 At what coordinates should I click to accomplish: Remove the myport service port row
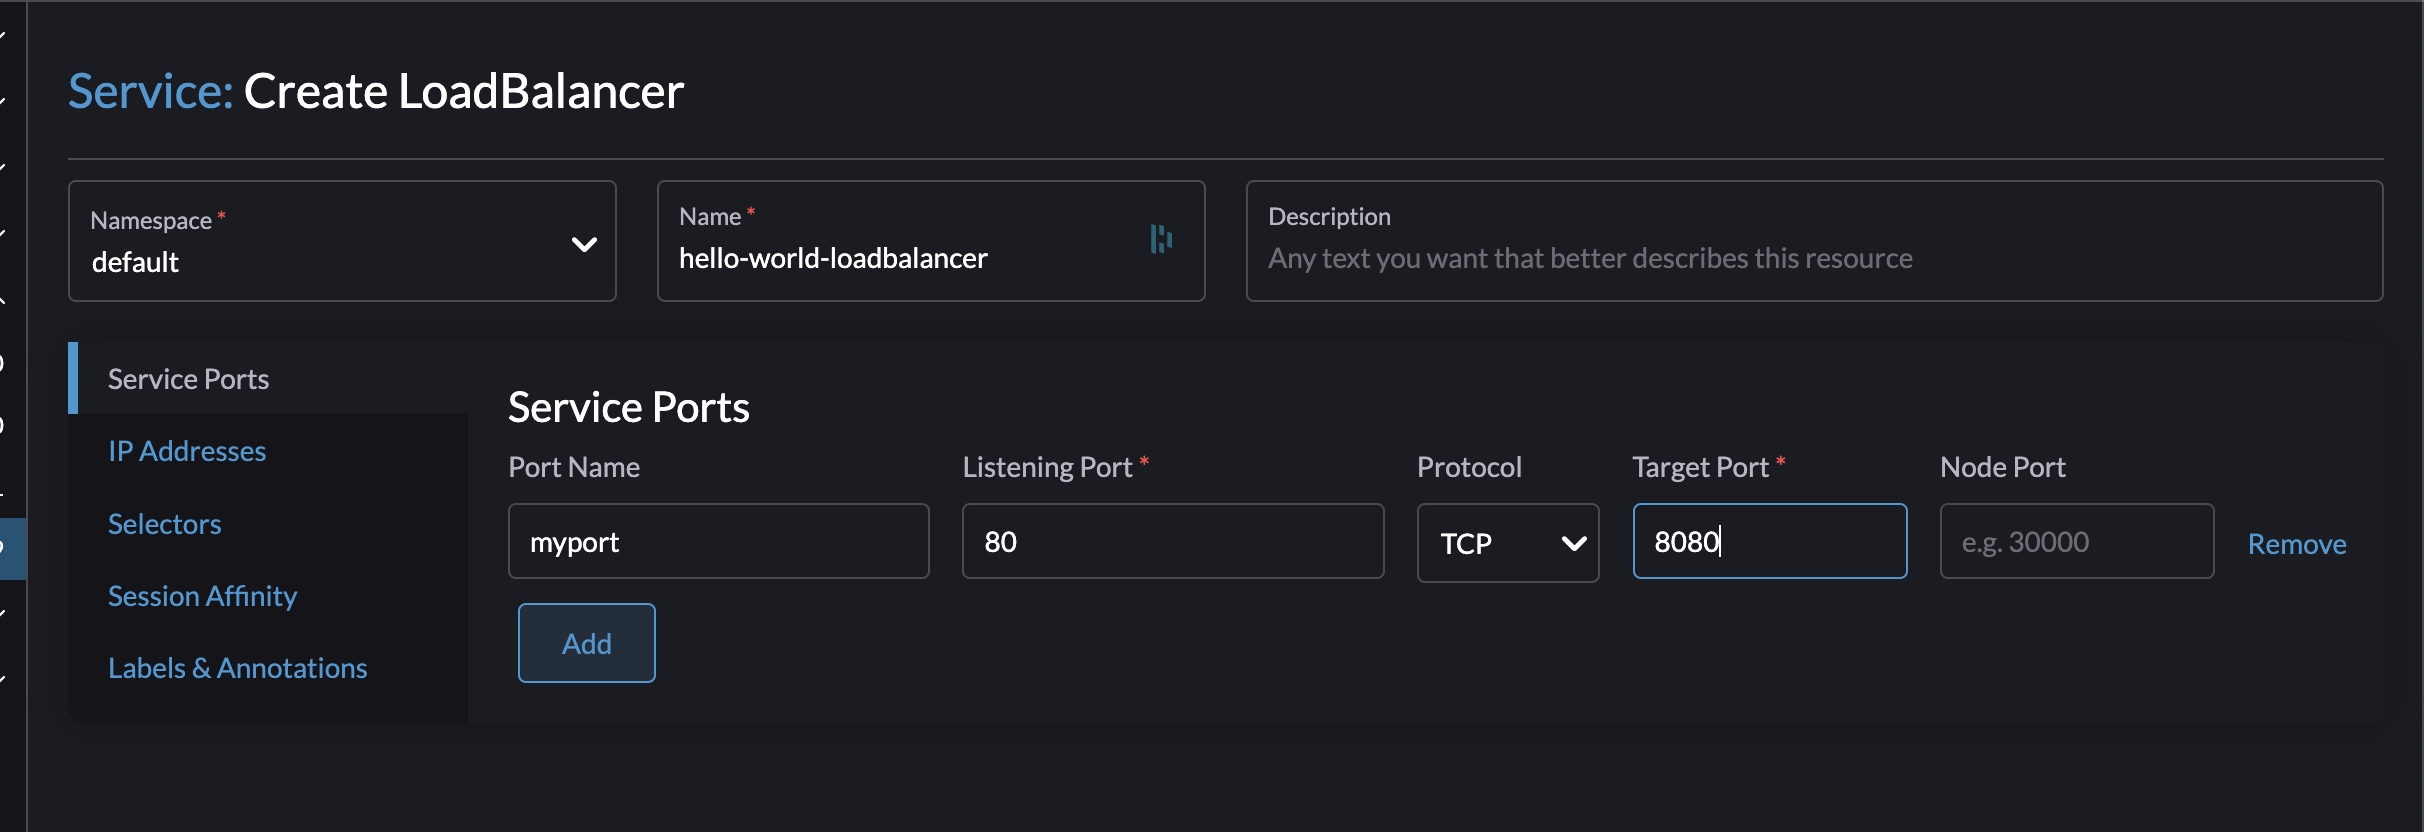coord(2296,543)
